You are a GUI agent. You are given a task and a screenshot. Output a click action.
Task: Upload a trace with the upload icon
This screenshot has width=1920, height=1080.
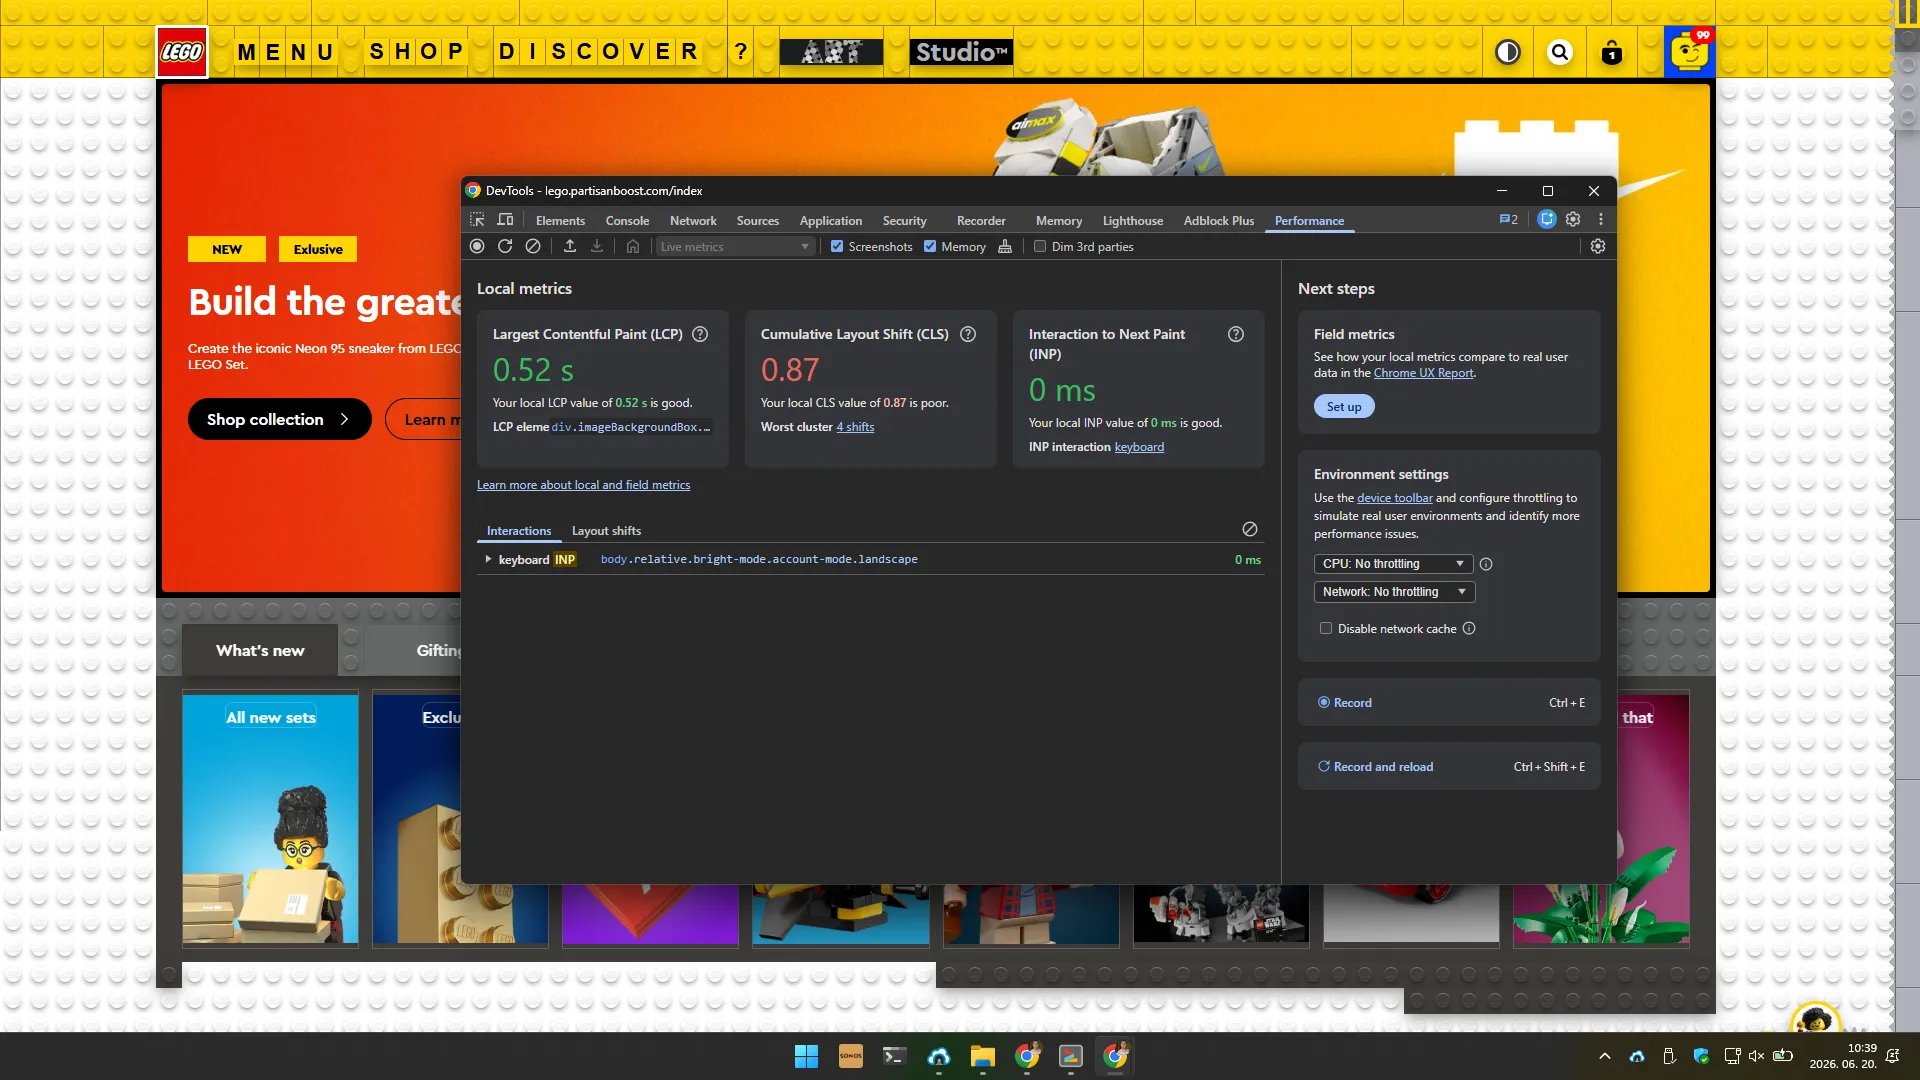click(x=570, y=246)
